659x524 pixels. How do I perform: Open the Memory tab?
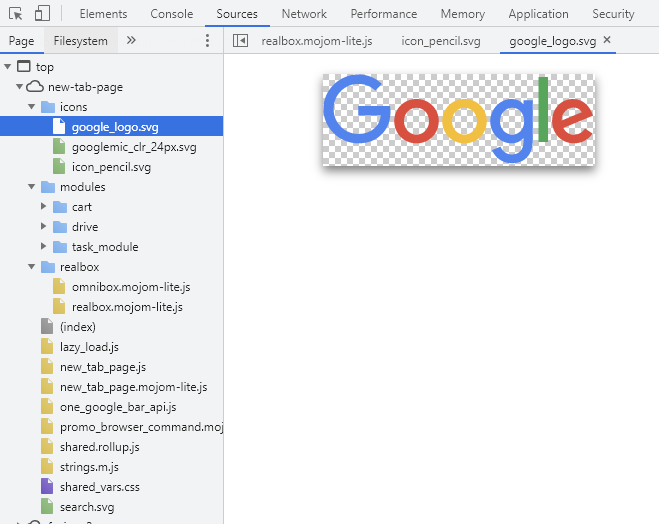click(x=462, y=14)
